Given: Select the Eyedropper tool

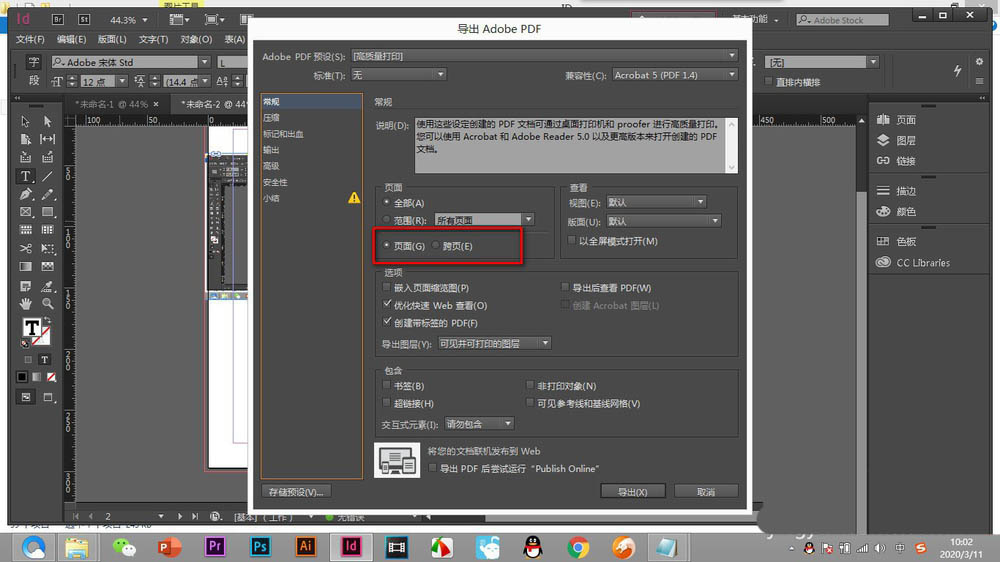Looking at the screenshot, I should tap(47, 286).
